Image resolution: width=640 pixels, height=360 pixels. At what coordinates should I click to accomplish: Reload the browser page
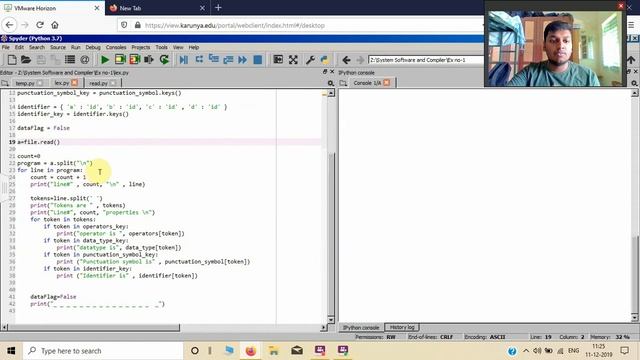point(40,25)
